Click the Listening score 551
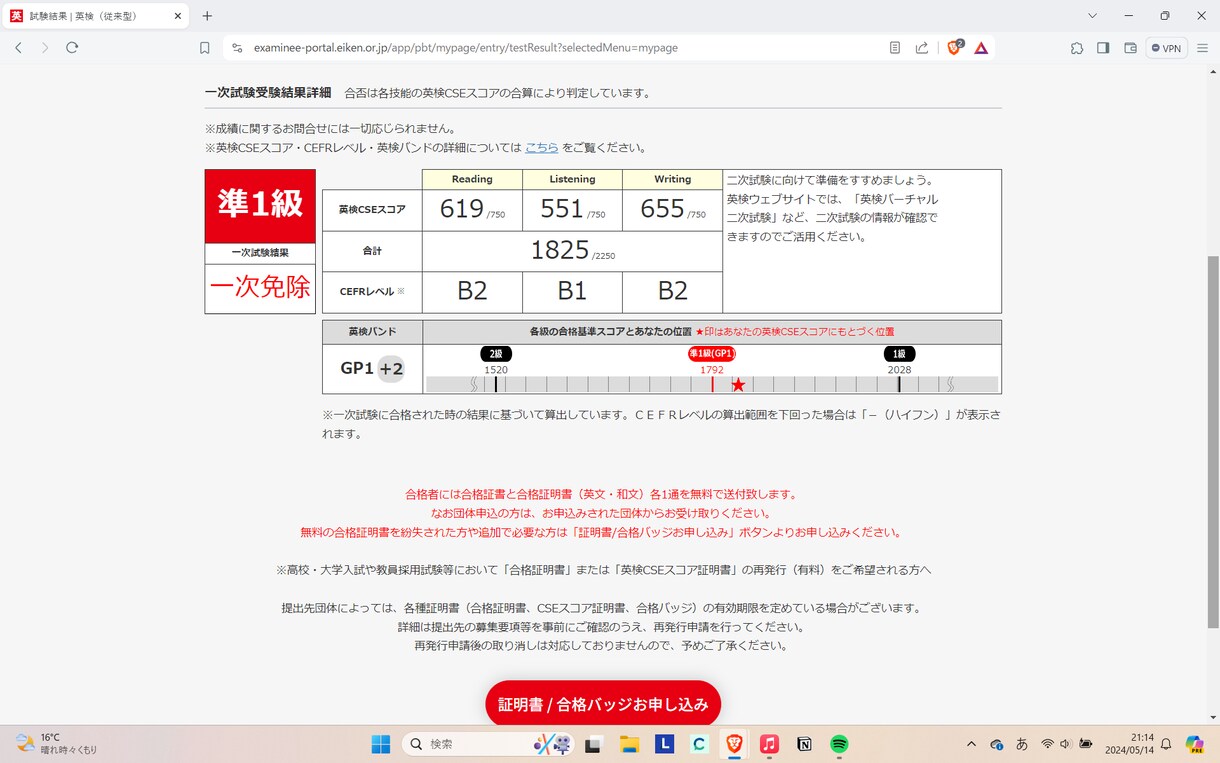The width and height of the screenshot is (1220, 763). pyautogui.click(x=561, y=209)
